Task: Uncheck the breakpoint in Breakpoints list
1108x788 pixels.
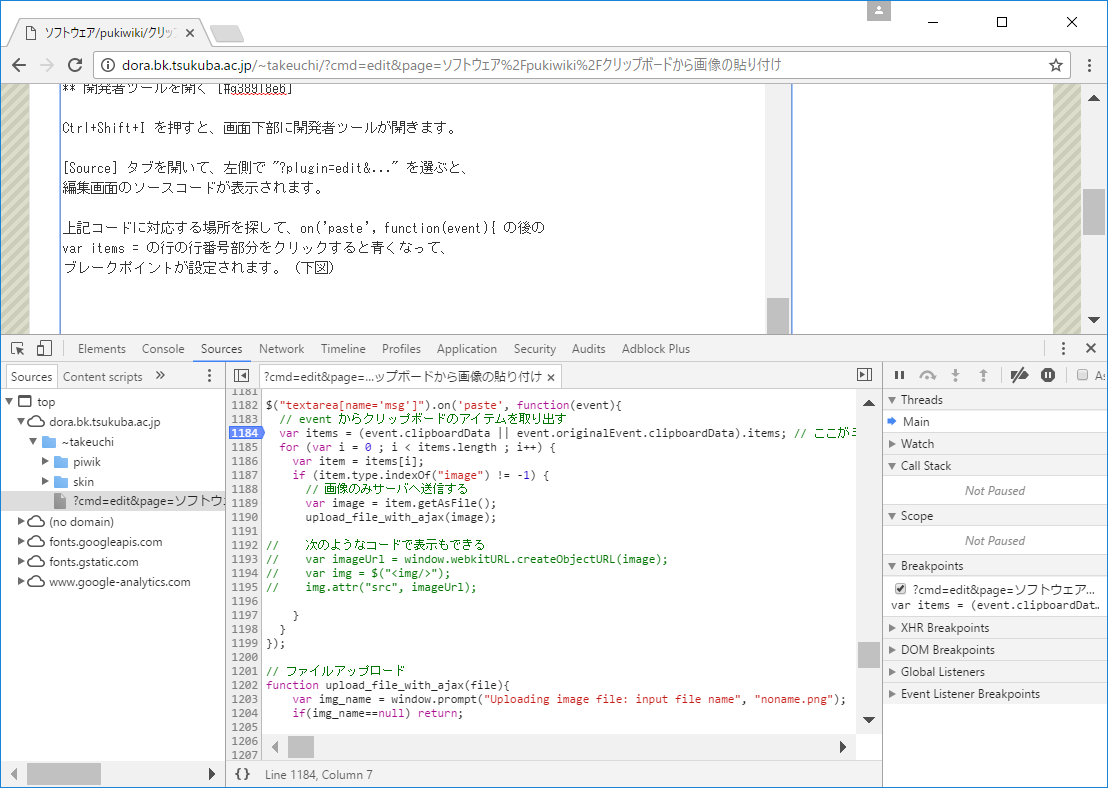Action: tap(900, 589)
